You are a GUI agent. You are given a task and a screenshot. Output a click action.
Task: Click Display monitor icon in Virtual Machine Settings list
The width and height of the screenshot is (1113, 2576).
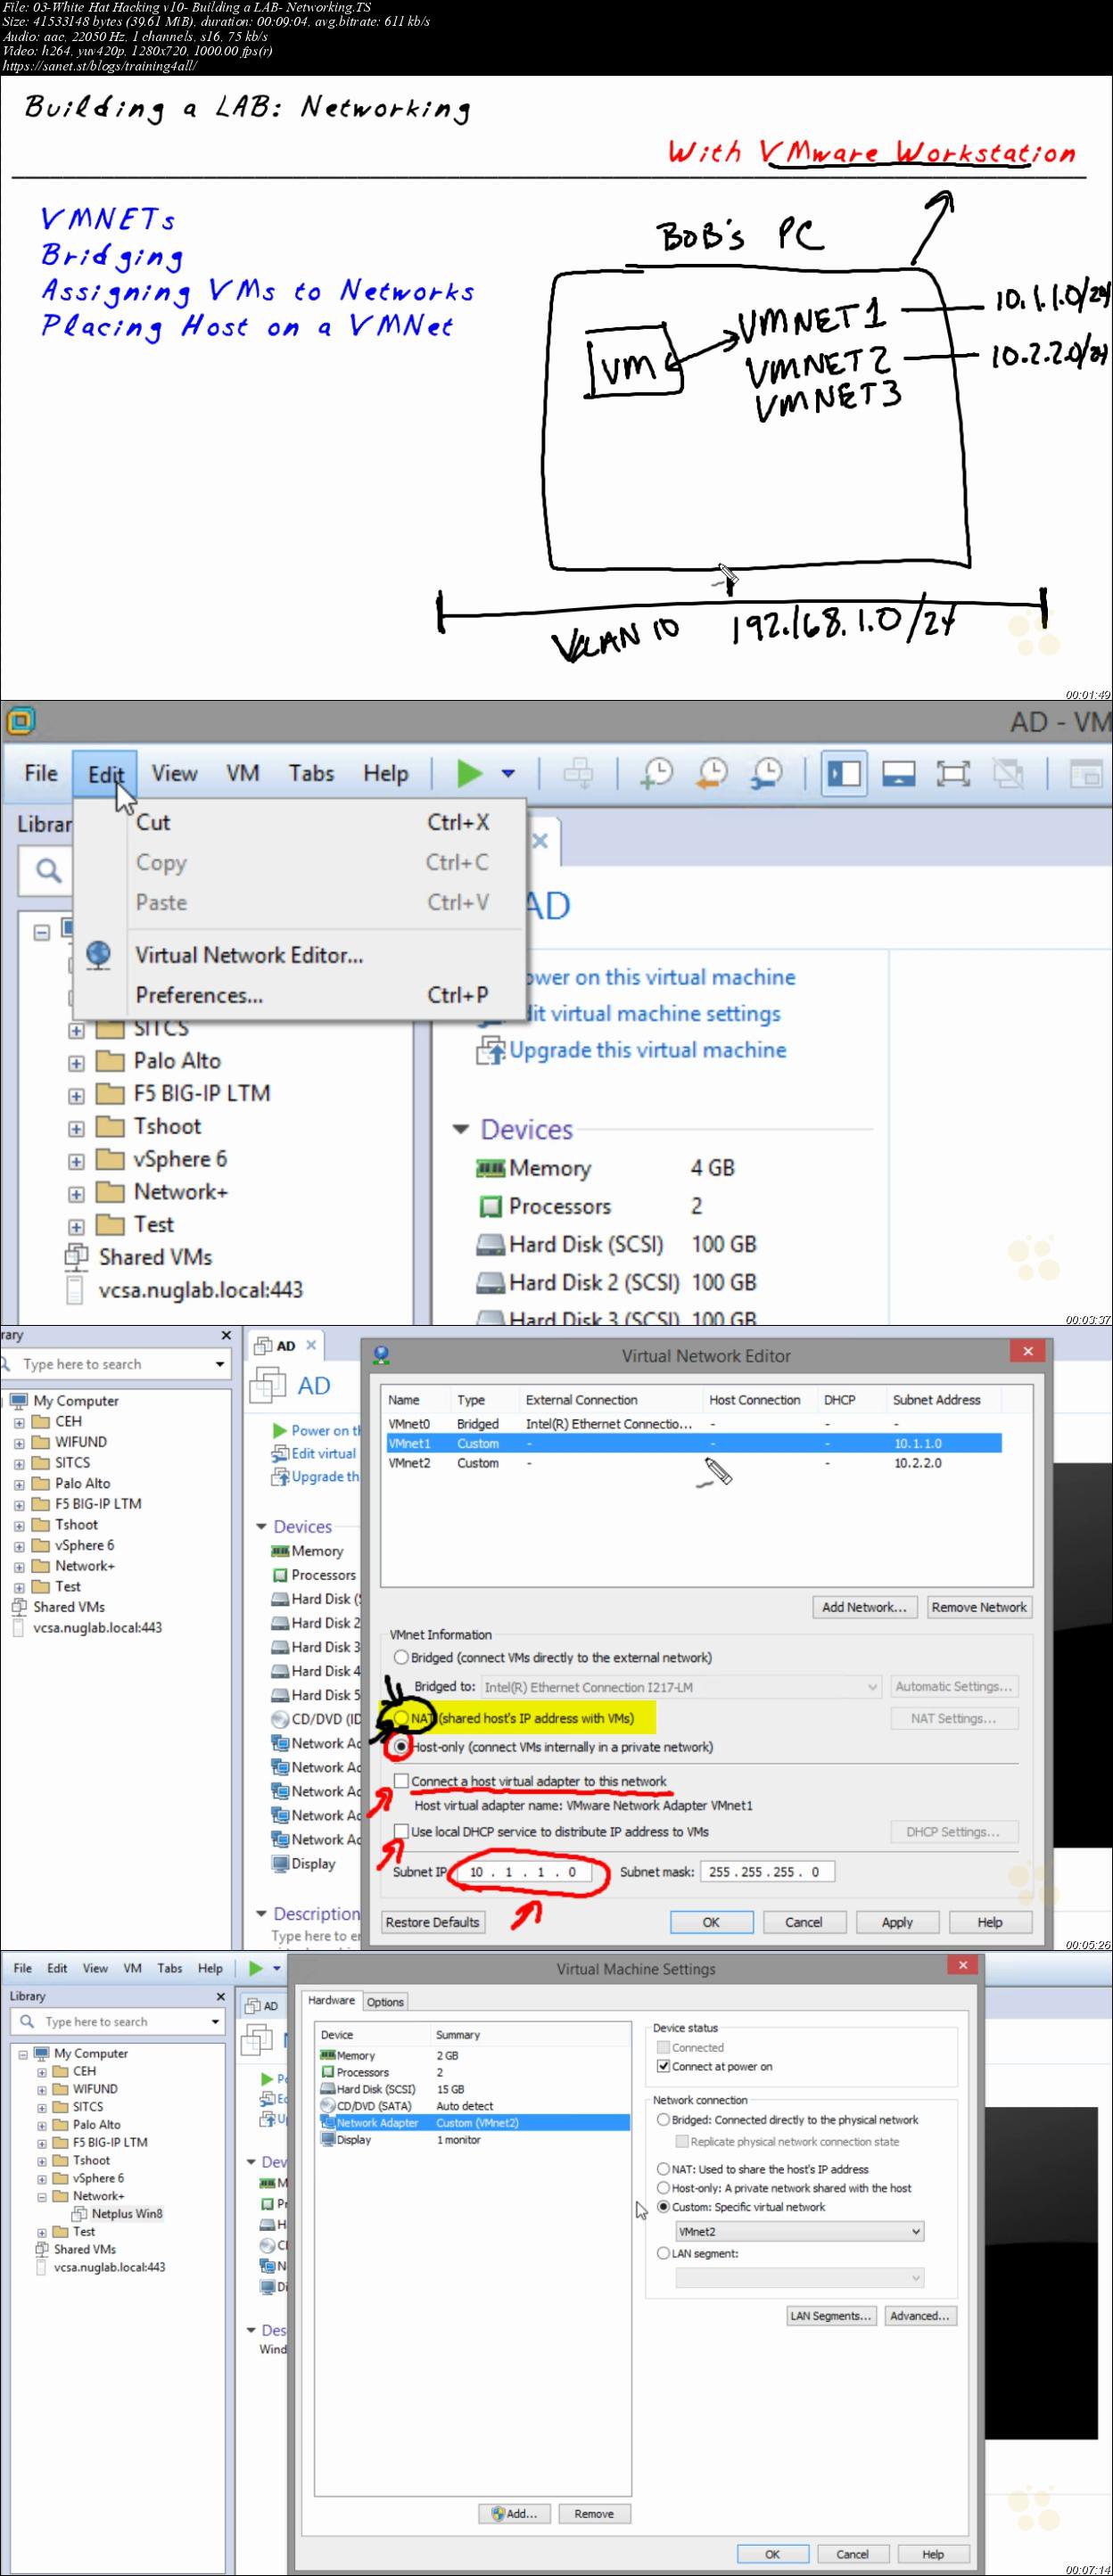[328, 2139]
